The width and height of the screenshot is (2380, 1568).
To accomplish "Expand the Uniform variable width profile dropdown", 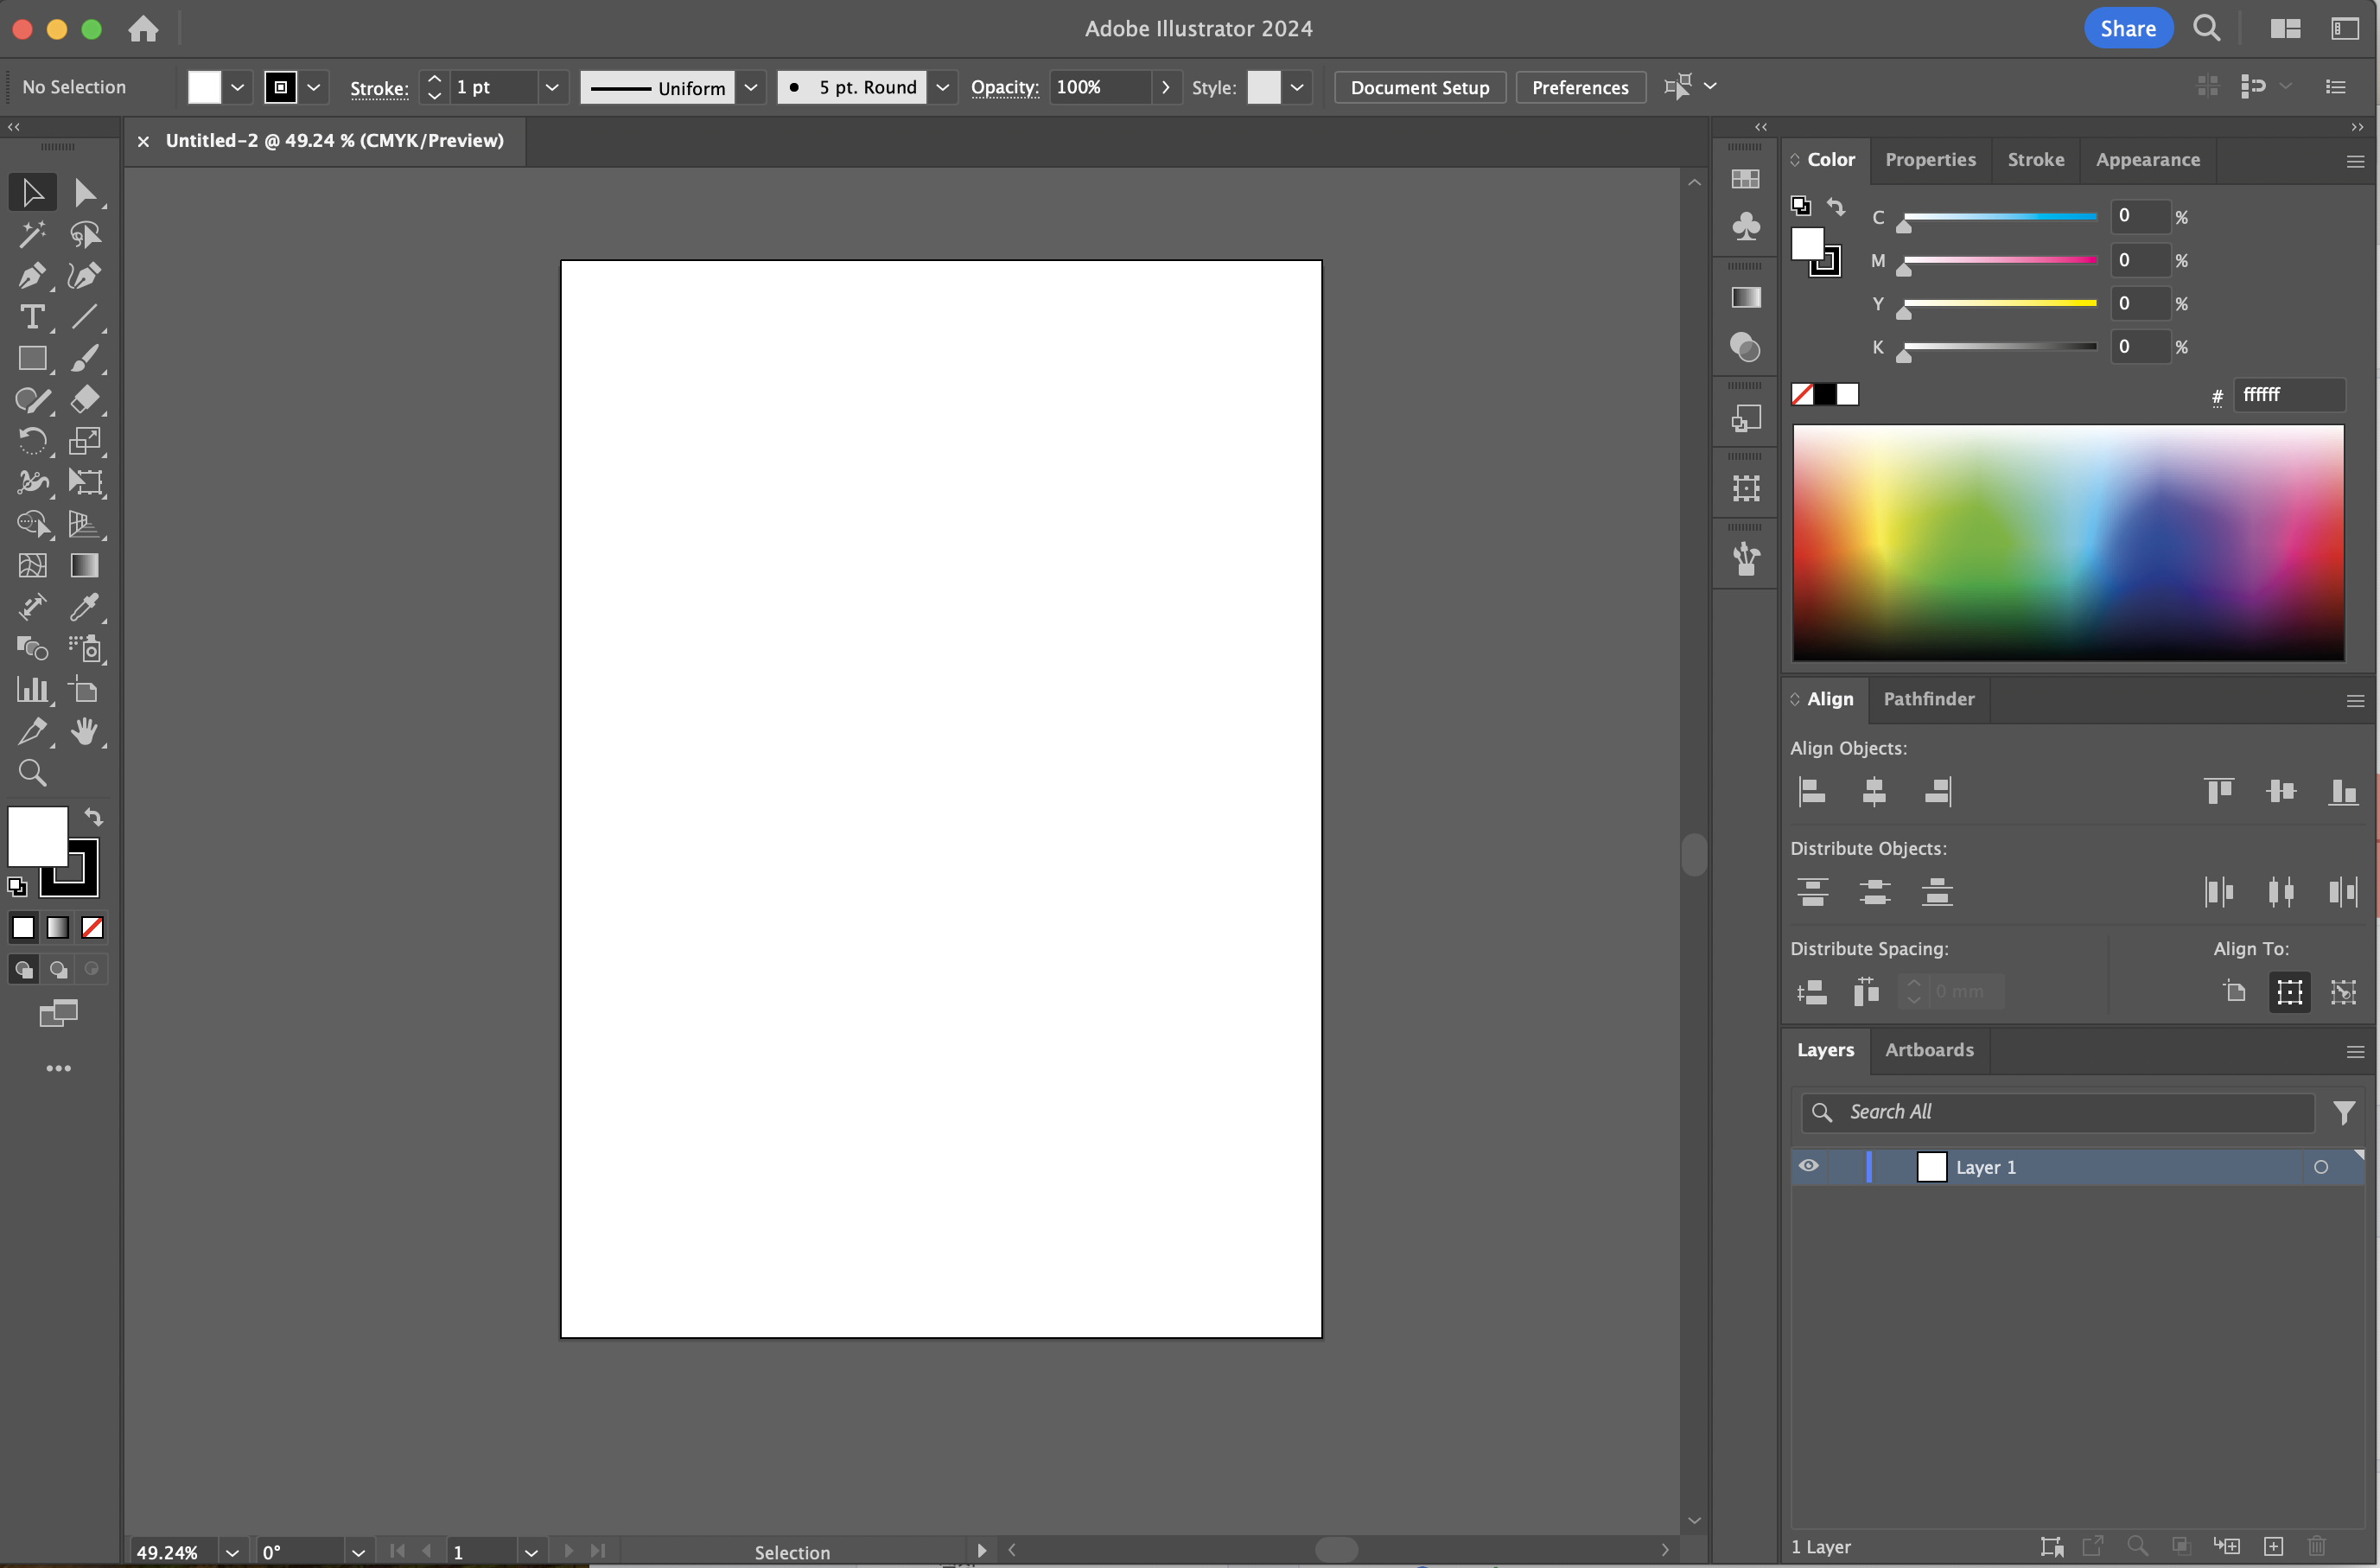I will click(x=751, y=87).
